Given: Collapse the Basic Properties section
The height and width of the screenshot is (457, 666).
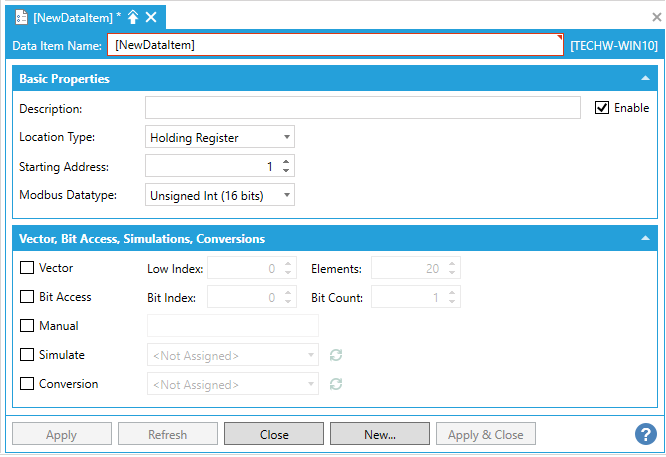Looking at the screenshot, I should (x=645, y=78).
